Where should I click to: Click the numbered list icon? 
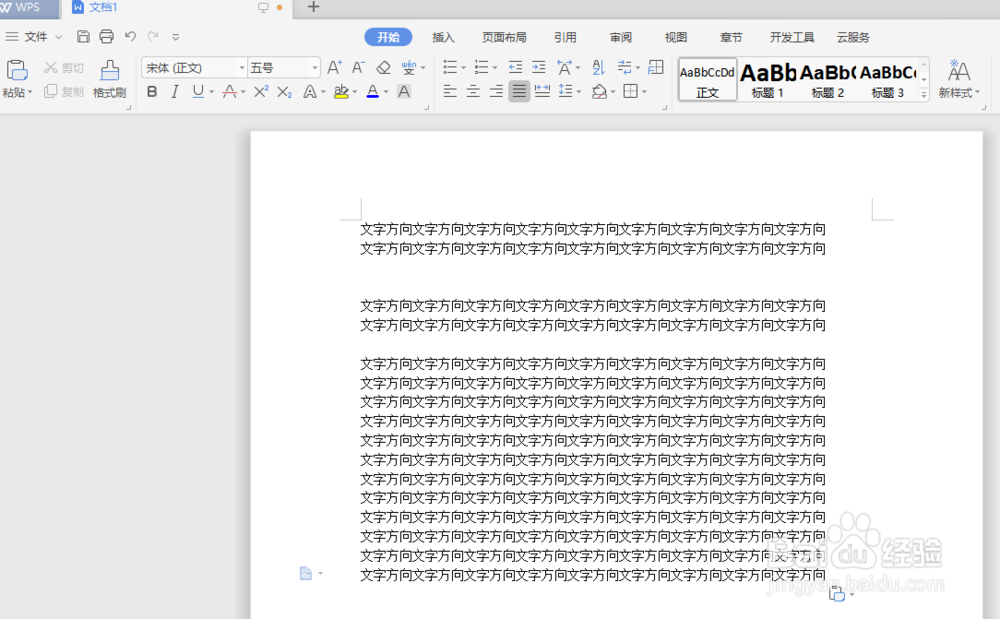click(x=482, y=67)
